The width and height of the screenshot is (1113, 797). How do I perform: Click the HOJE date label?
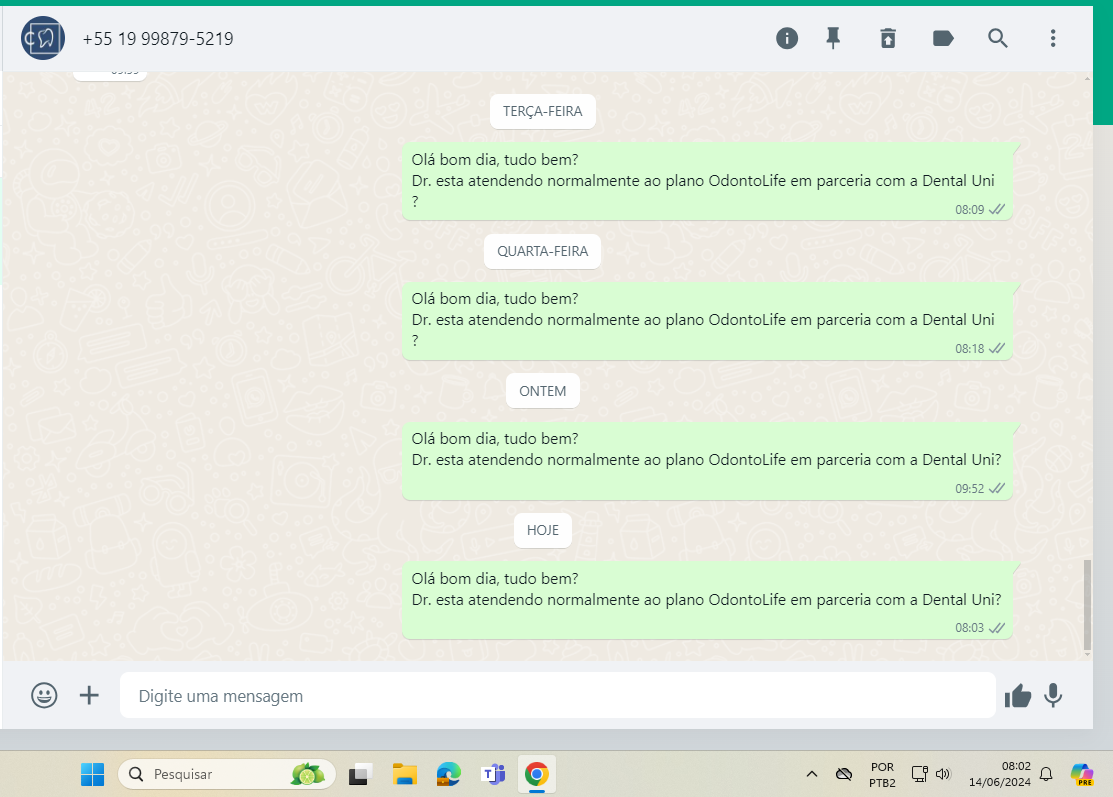coord(542,530)
